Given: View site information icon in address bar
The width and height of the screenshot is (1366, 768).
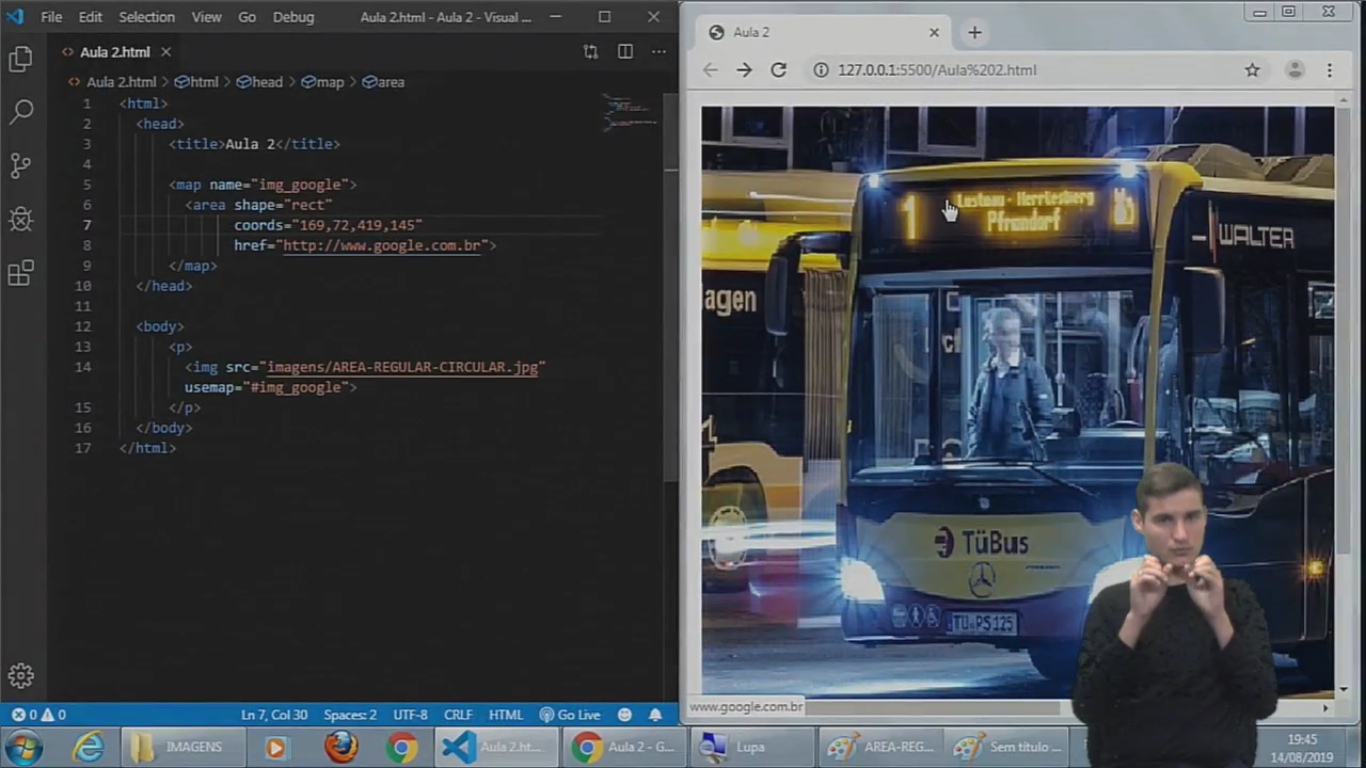Looking at the screenshot, I should click(x=821, y=70).
